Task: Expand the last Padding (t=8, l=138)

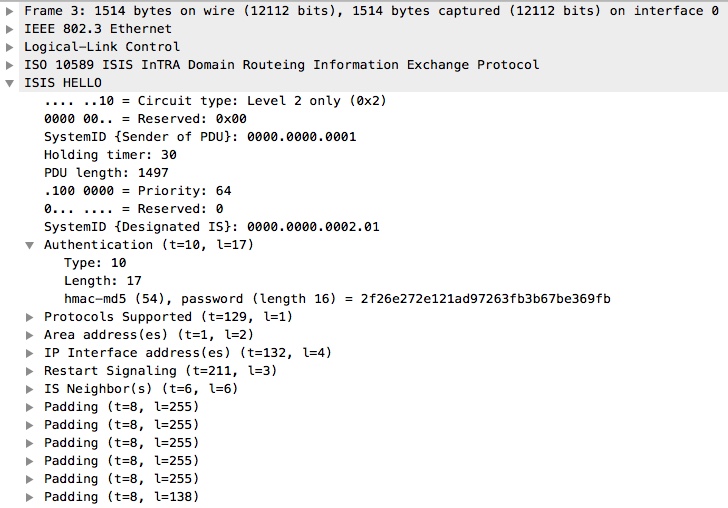Action: coord(30,497)
